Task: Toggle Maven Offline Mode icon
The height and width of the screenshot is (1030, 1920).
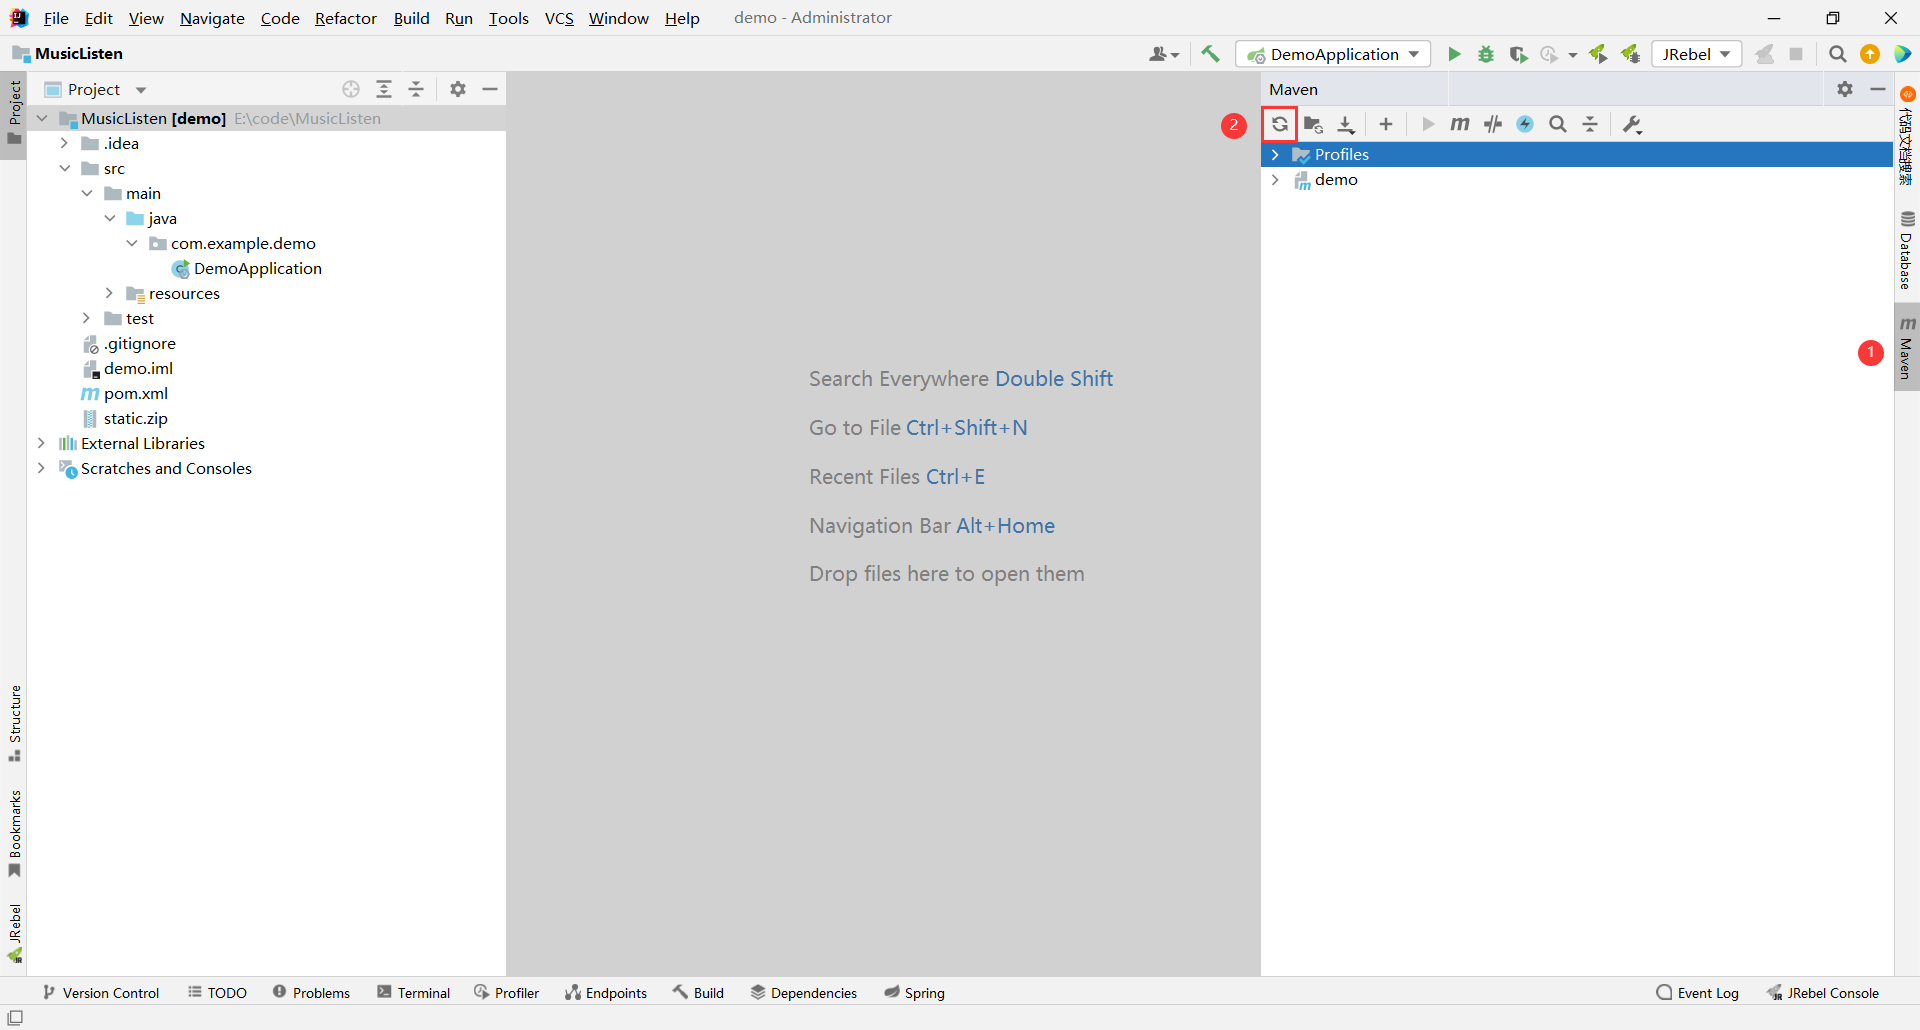Action: tap(1525, 124)
